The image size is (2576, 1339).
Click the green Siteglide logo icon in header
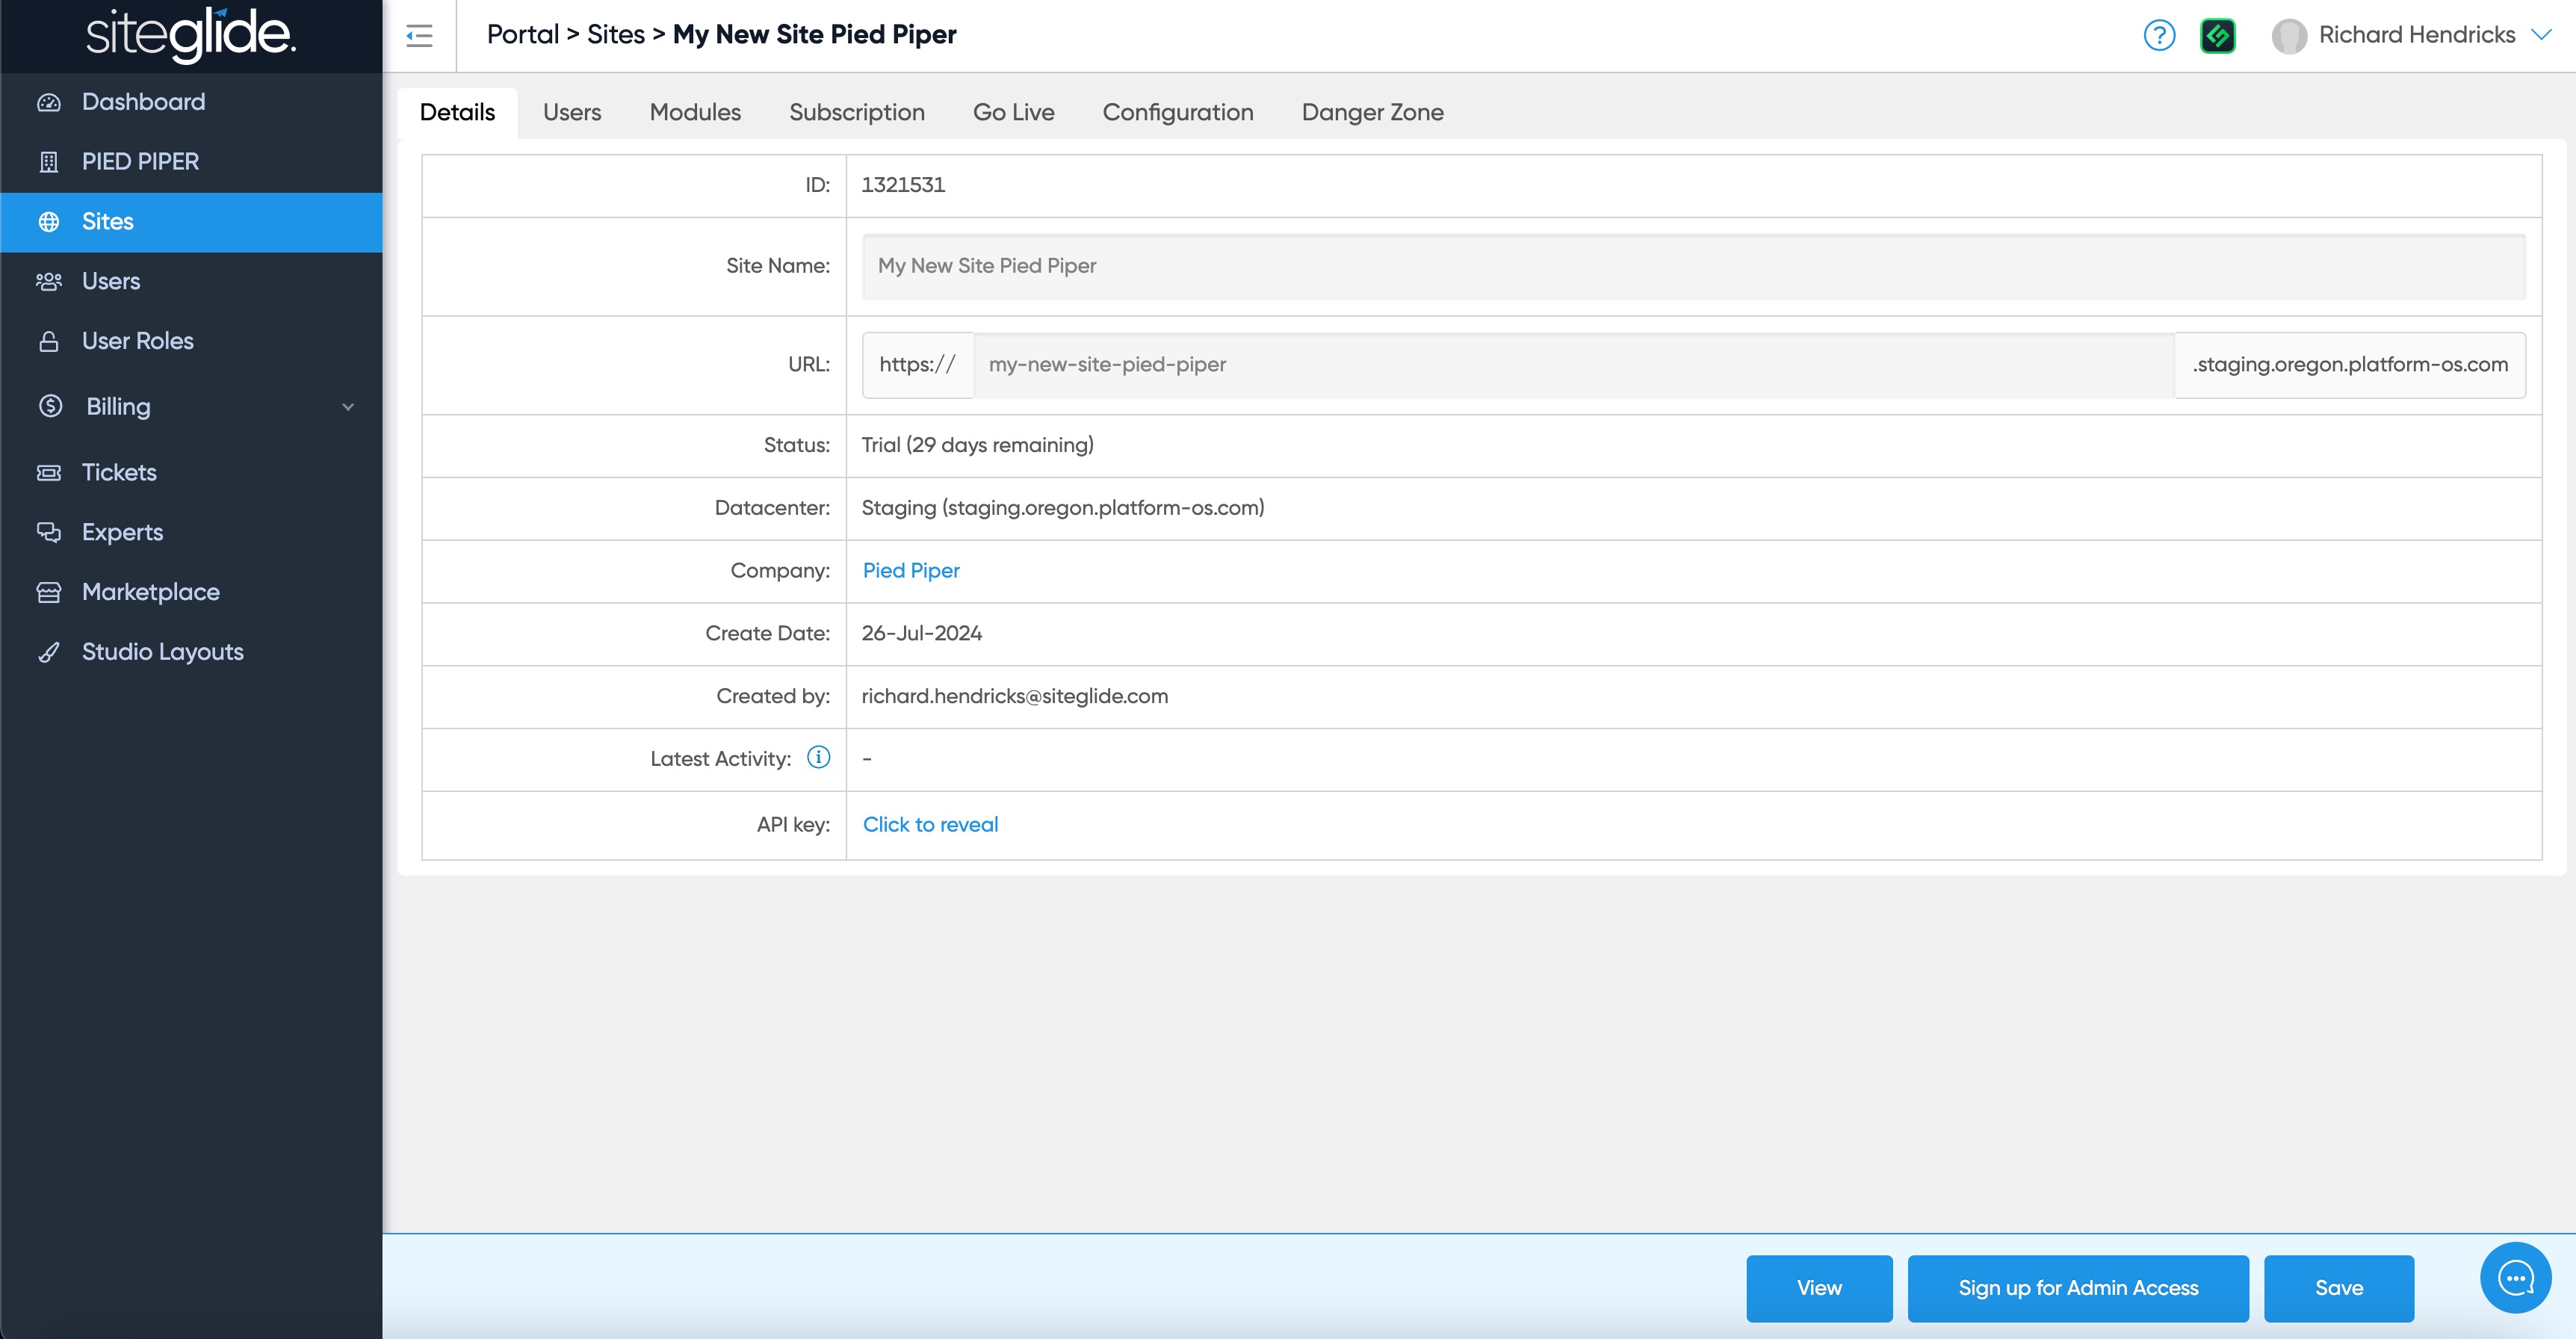pyautogui.click(x=2217, y=36)
